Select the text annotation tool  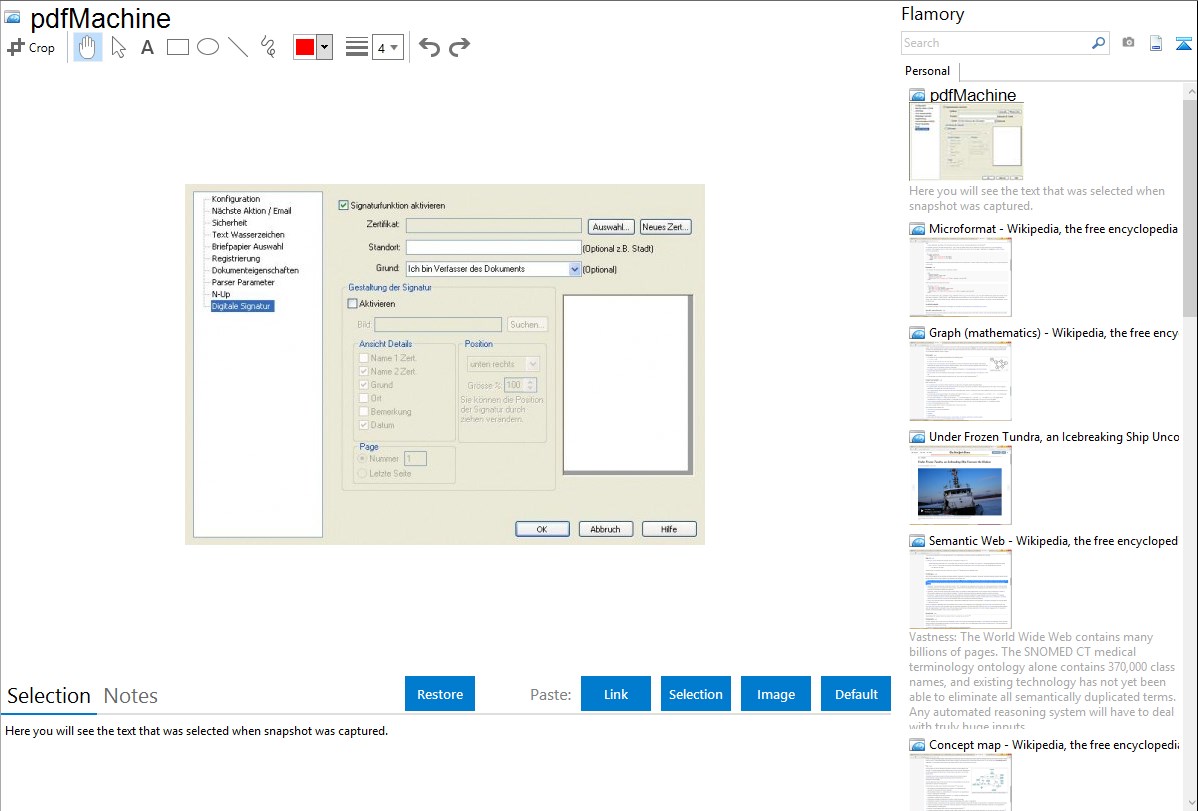[x=147, y=47]
